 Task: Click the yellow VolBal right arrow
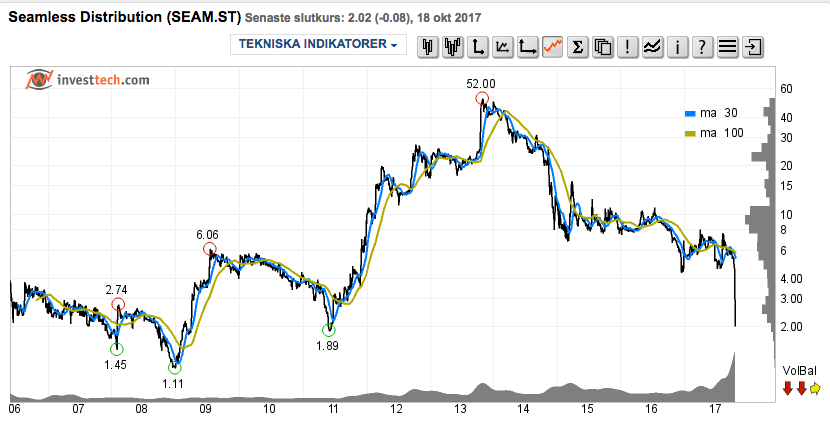click(x=815, y=389)
